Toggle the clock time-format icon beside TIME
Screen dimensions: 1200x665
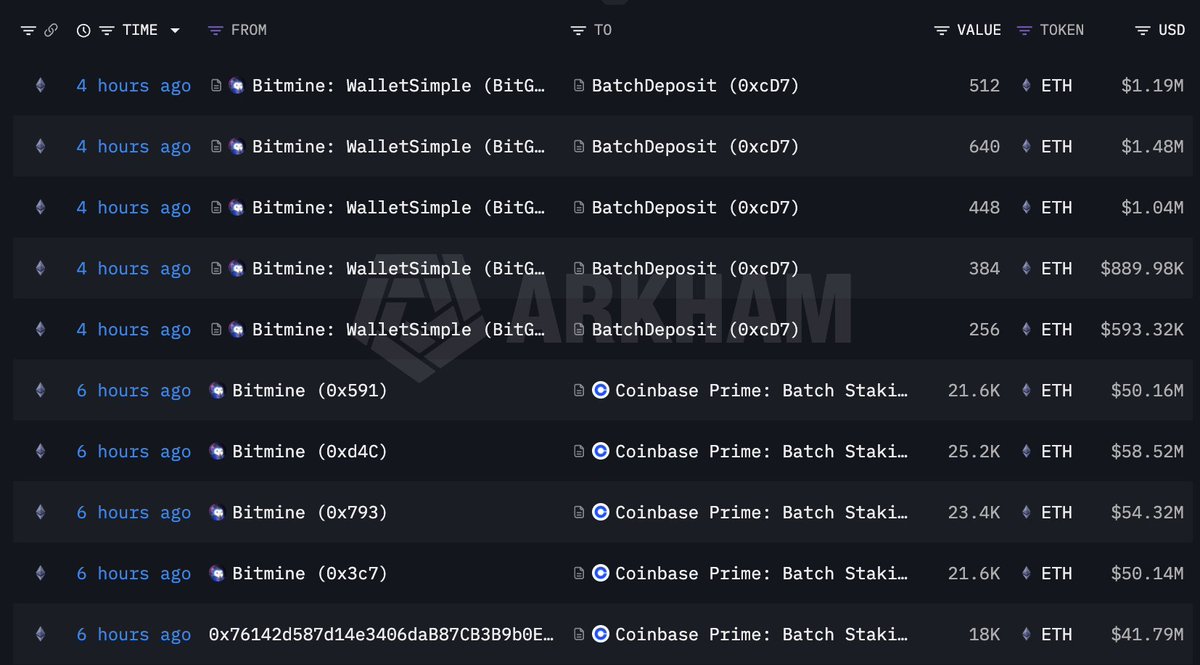[x=83, y=31]
